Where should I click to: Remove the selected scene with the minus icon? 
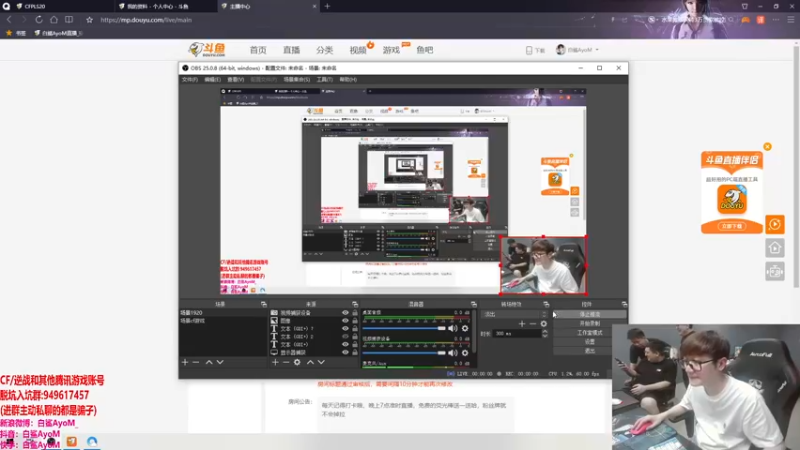[x=196, y=362]
